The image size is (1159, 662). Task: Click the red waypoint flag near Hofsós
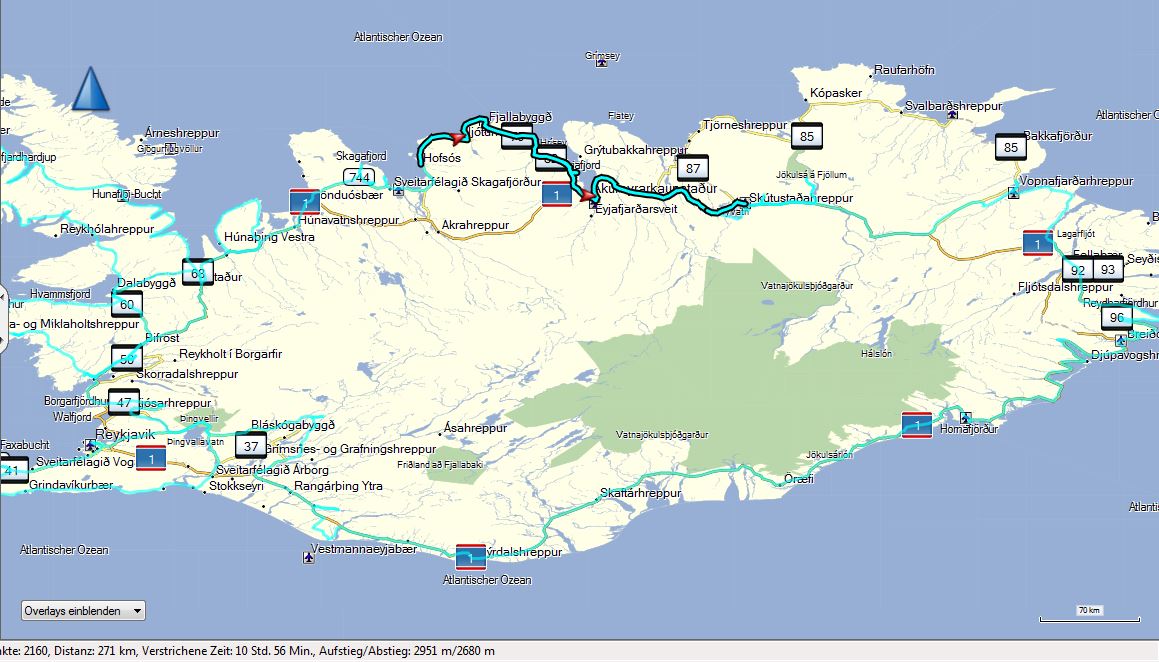pyautogui.click(x=461, y=137)
